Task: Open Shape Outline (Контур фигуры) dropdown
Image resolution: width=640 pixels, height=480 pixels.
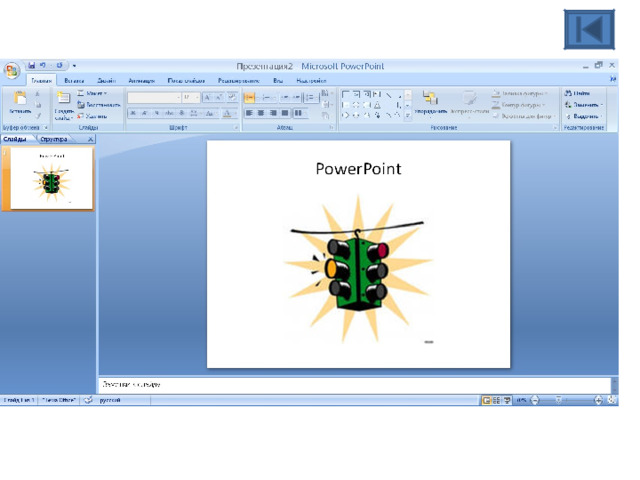Action: (x=518, y=105)
